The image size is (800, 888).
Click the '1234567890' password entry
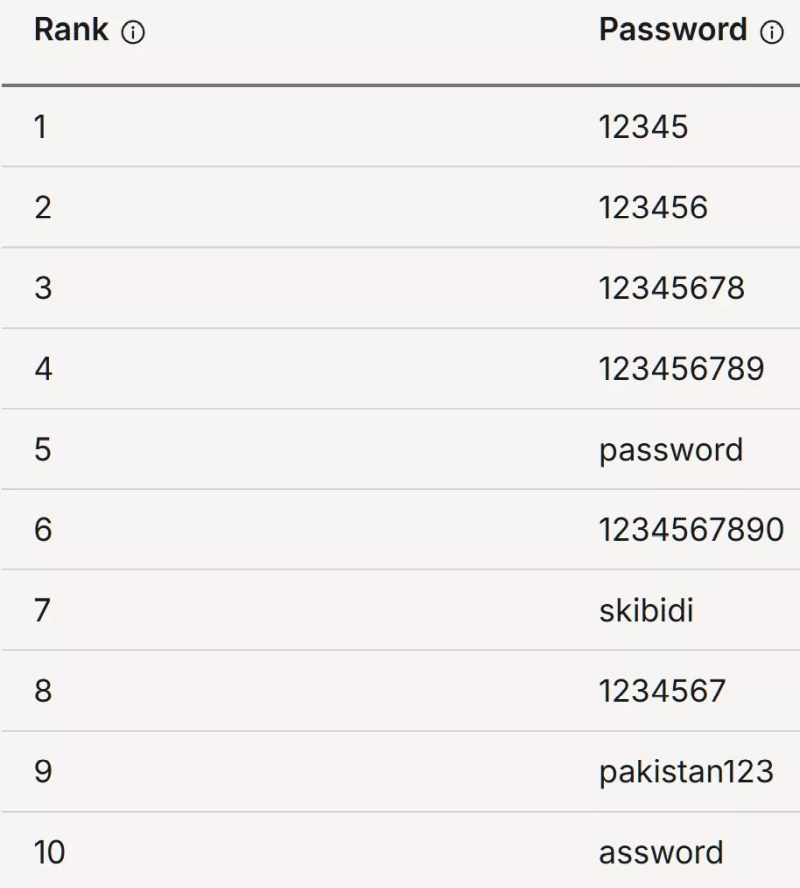691,530
